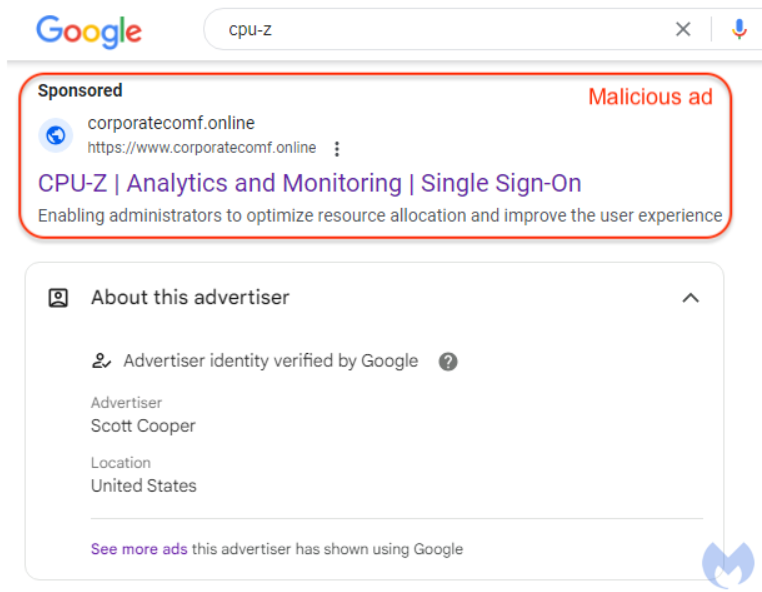Click the globe favicon of the sponsored ad
Viewport: 762px width, 592px height.
click(x=56, y=135)
